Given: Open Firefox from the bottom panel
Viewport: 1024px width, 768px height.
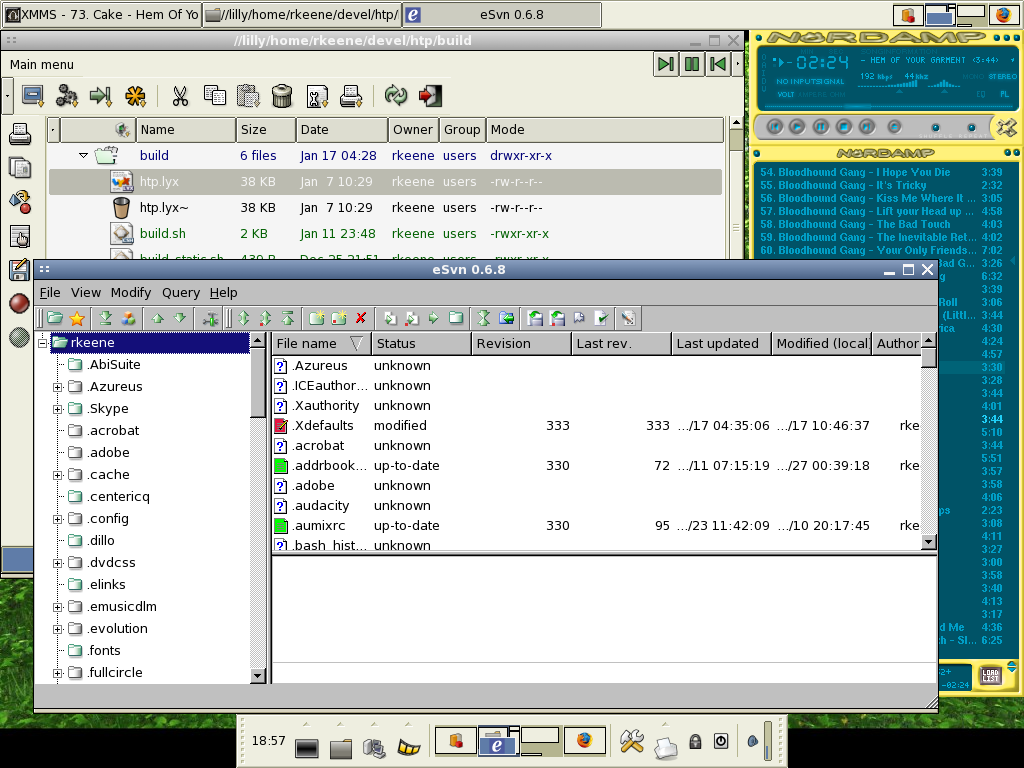Looking at the screenshot, I should pyautogui.click(x=584, y=741).
